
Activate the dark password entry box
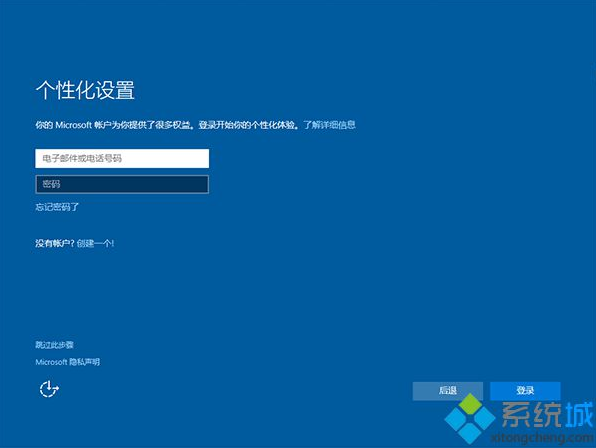pos(122,185)
